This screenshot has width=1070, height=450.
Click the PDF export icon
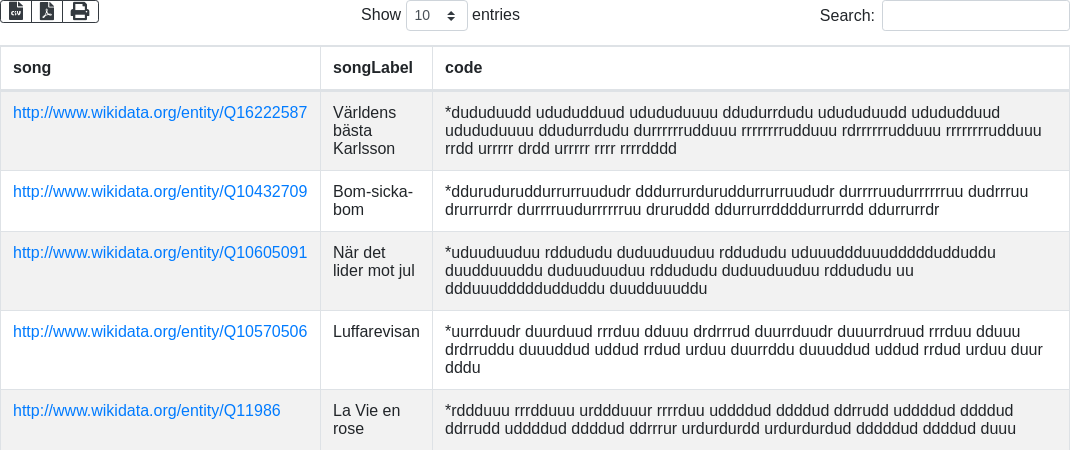47,11
